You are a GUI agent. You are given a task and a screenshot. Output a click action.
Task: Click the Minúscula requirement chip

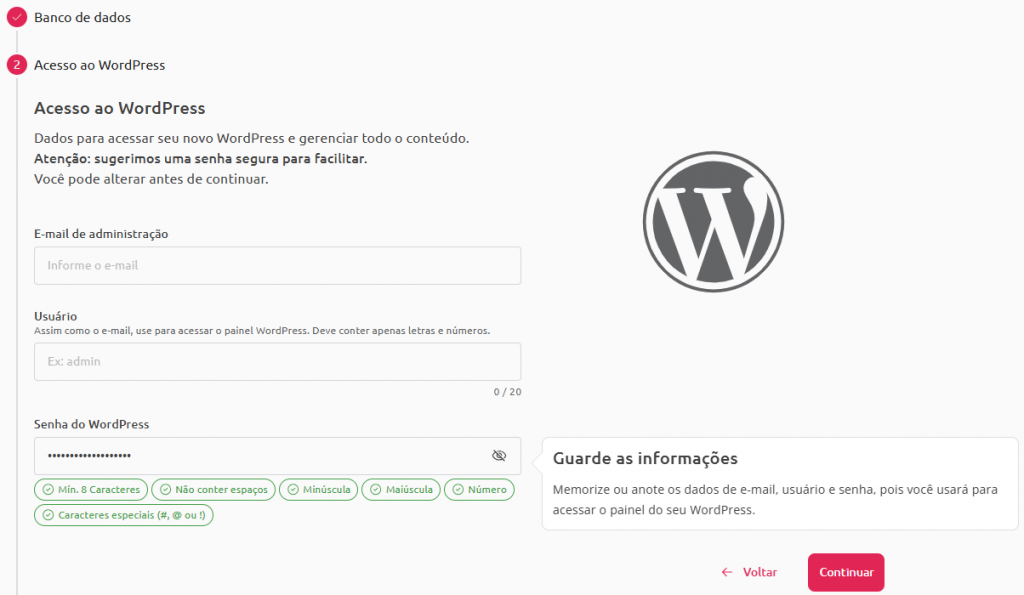(x=319, y=489)
